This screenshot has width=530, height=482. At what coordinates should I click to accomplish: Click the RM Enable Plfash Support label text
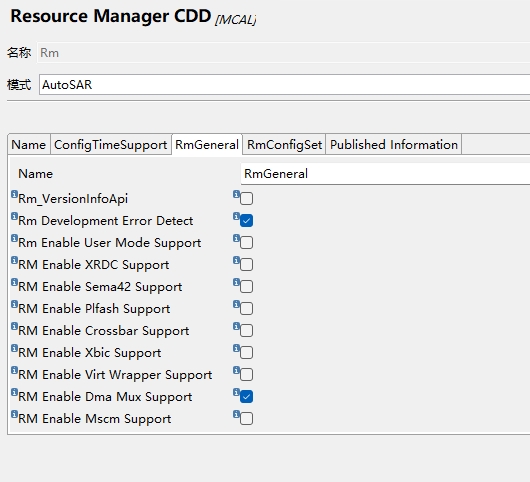click(x=94, y=309)
